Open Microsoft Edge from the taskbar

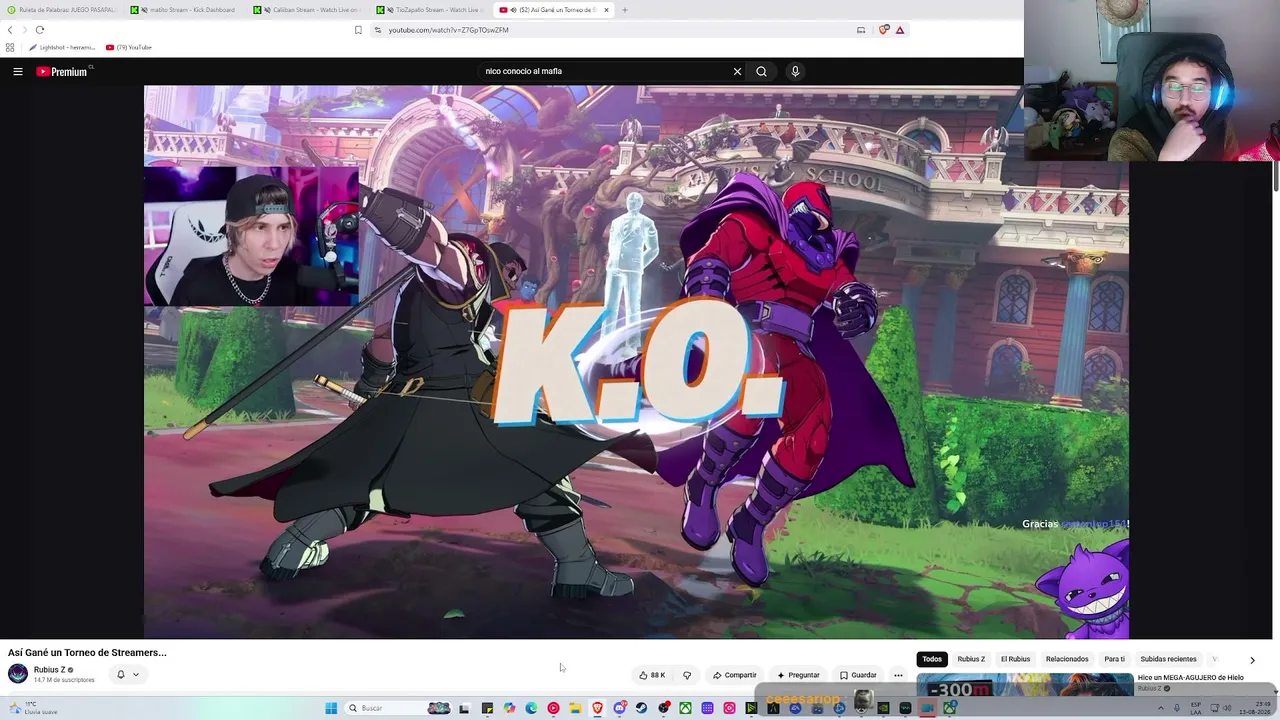pos(531,708)
